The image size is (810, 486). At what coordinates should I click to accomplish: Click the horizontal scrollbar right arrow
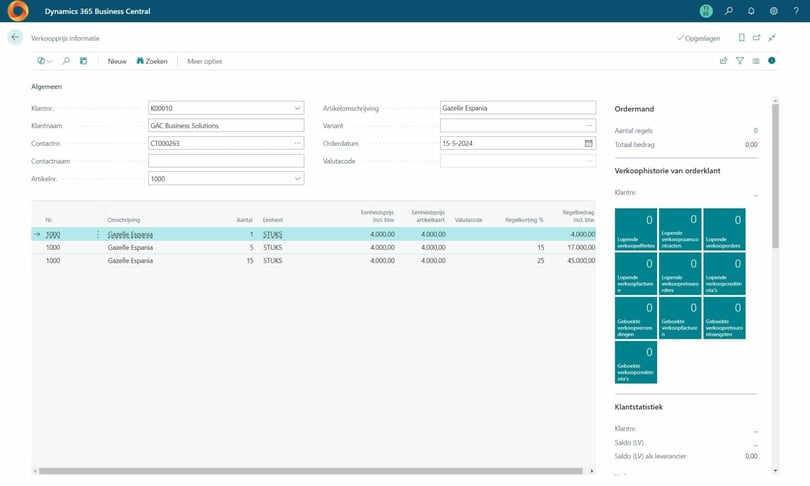592,471
